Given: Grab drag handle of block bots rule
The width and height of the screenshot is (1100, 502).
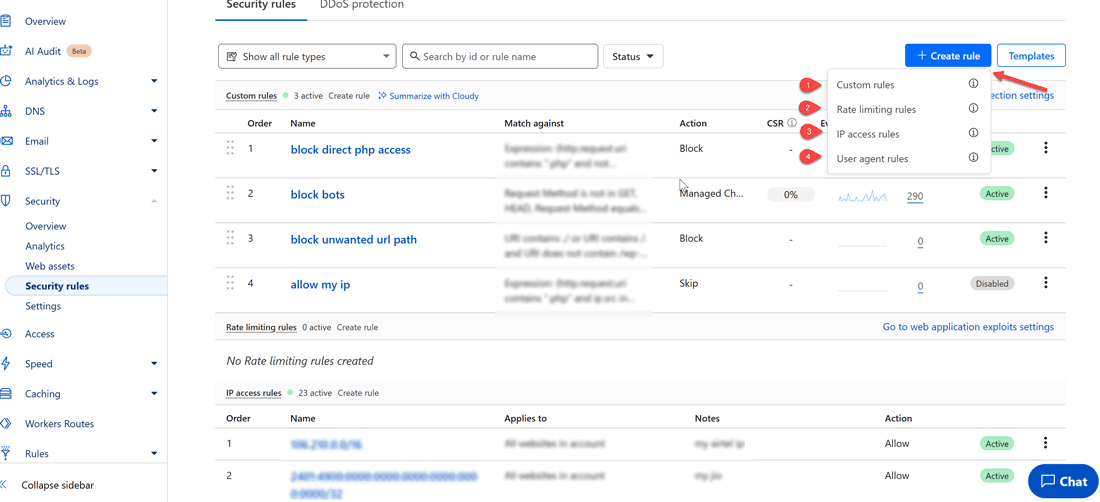Looking at the screenshot, I should click(229, 193).
